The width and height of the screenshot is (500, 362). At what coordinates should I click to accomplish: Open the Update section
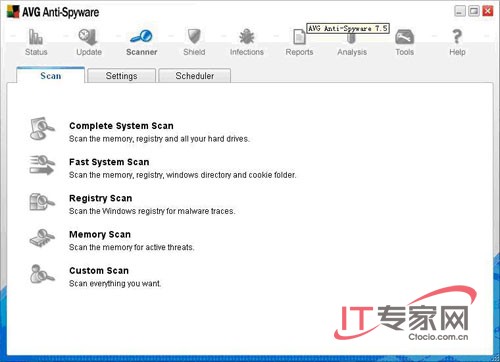click(89, 42)
